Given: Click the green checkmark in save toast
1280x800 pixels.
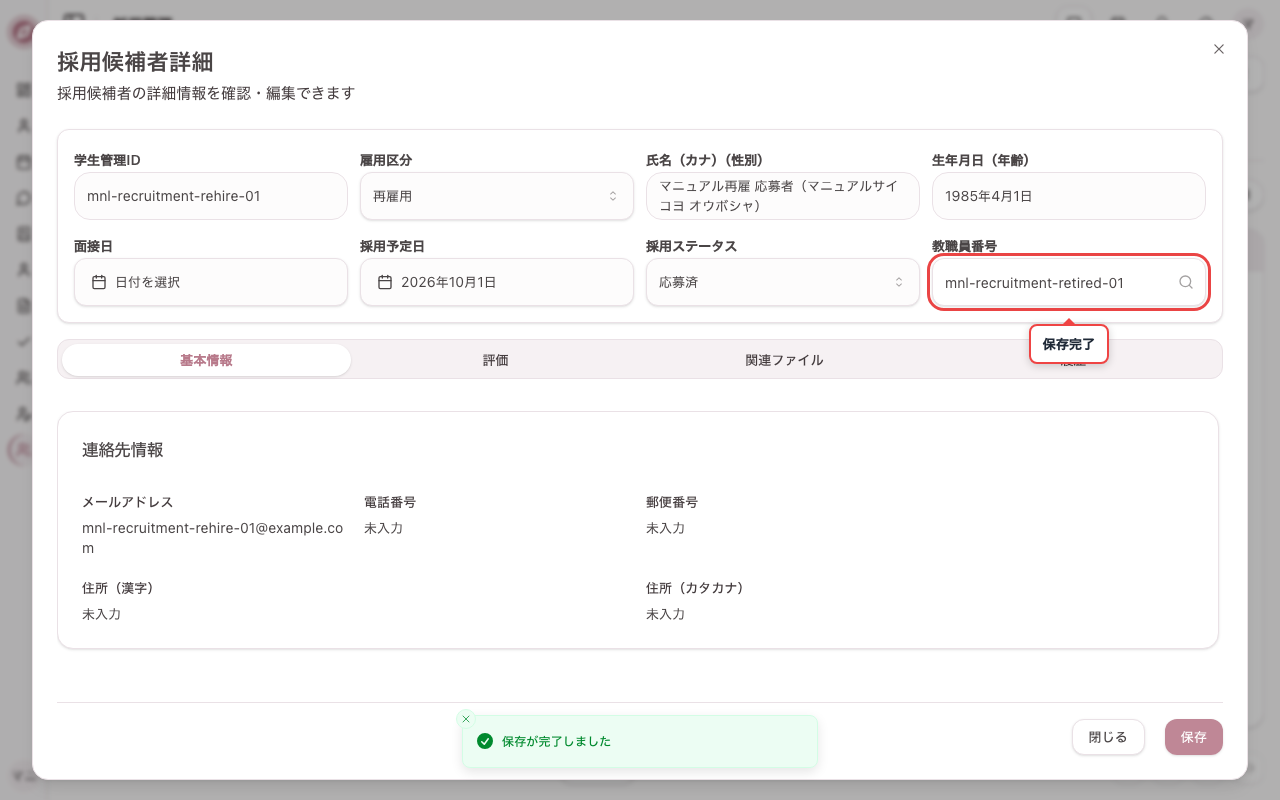Looking at the screenshot, I should click(x=485, y=741).
